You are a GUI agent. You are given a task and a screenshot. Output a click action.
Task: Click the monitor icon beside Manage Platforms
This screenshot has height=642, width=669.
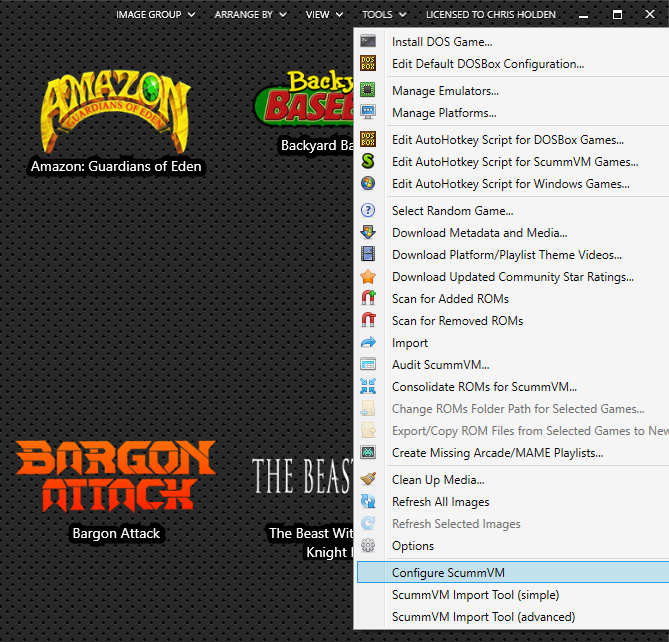368,113
